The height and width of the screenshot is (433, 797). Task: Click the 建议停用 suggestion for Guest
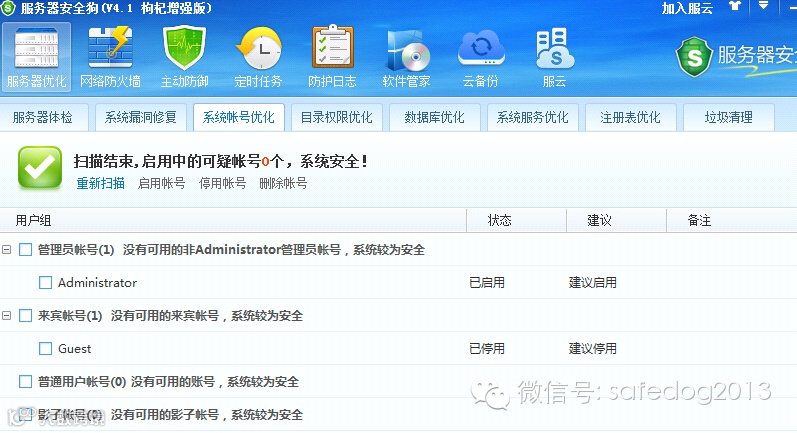point(592,349)
